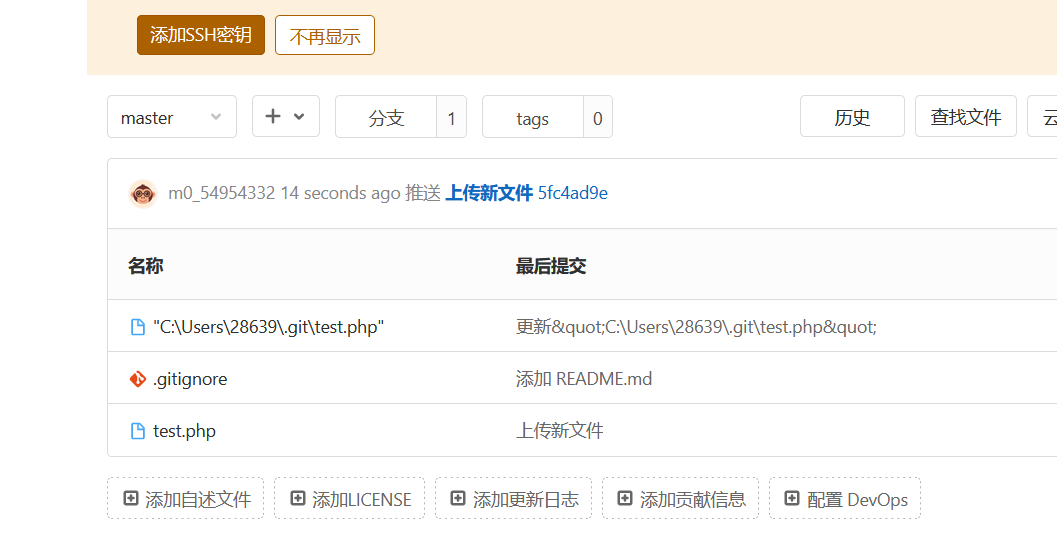Click the 查找文件 button

pyautogui.click(x=965, y=116)
